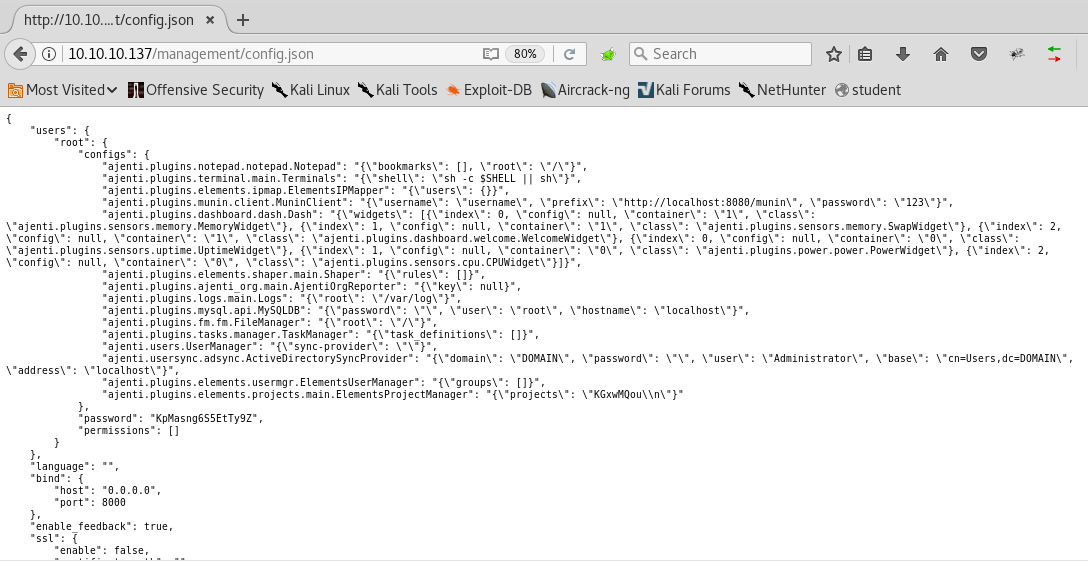The height and width of the screenshot is (561, 1088).
Task: Bookmark this page with the star icon
Action: tap(833, 54)
